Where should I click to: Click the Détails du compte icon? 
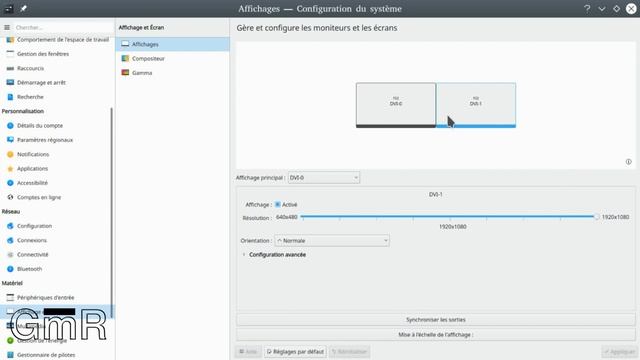10,126
